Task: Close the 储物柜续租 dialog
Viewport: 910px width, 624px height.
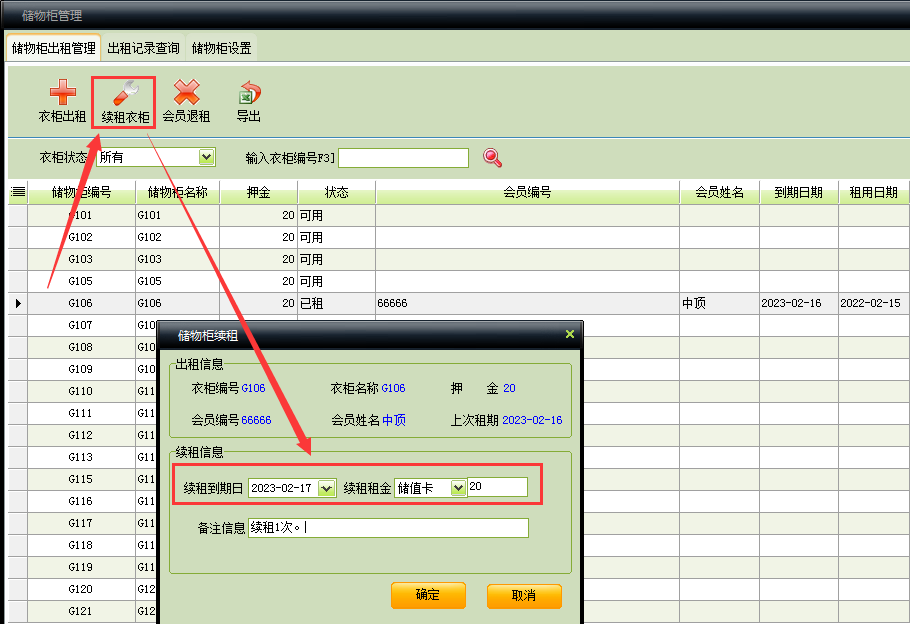Action: pyautogui.click(x=570, y=334)
